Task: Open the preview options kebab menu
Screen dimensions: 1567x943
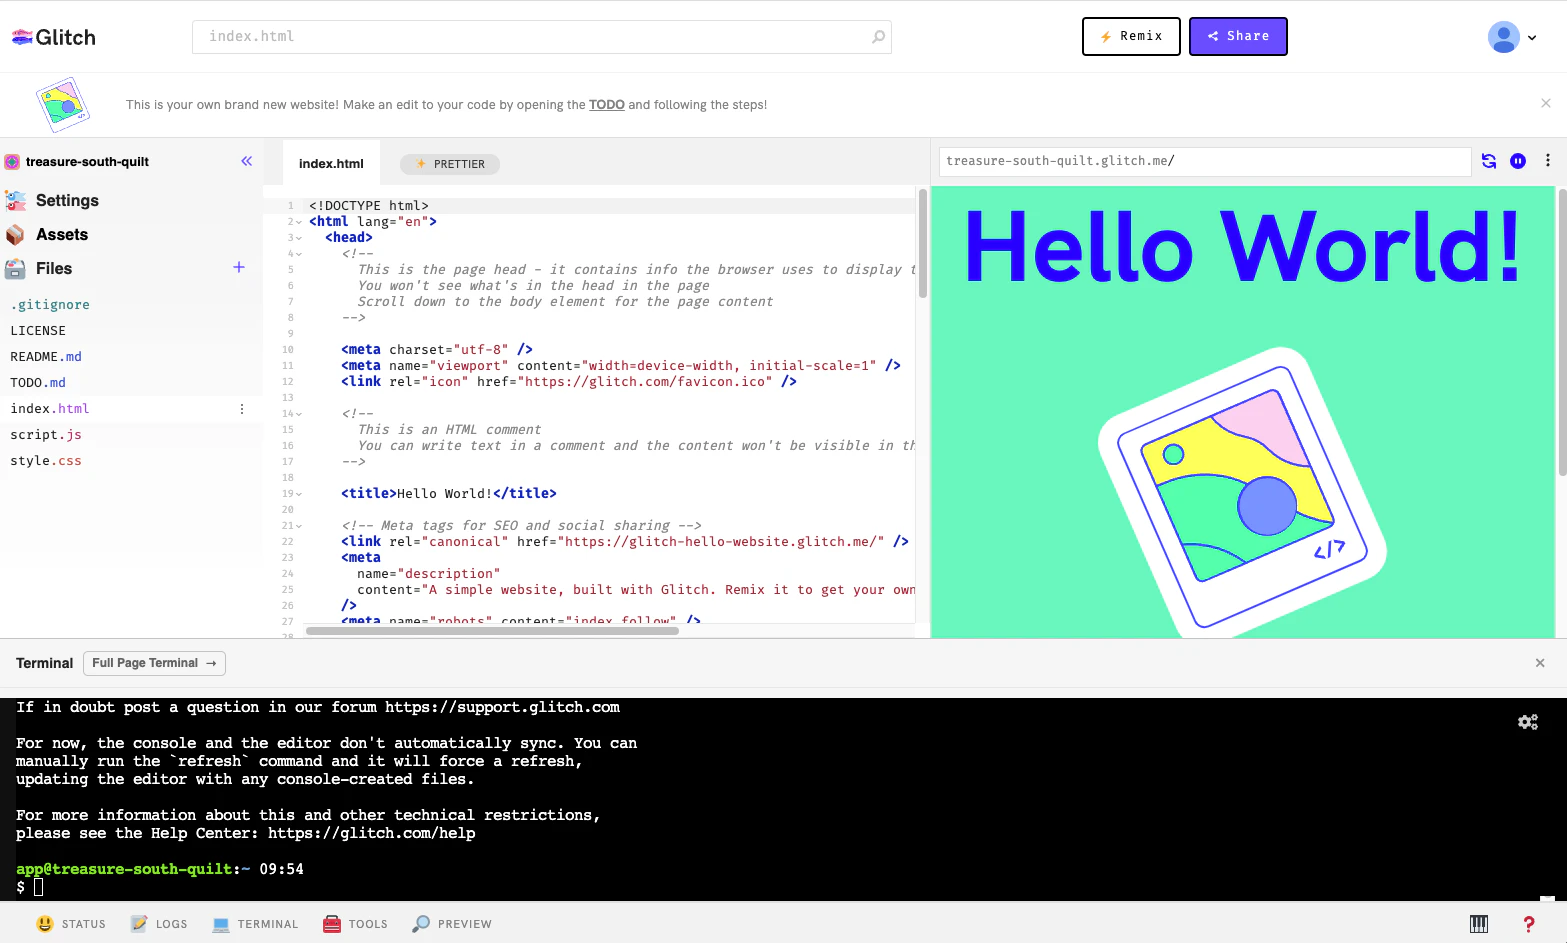Action: (1549, 161)
